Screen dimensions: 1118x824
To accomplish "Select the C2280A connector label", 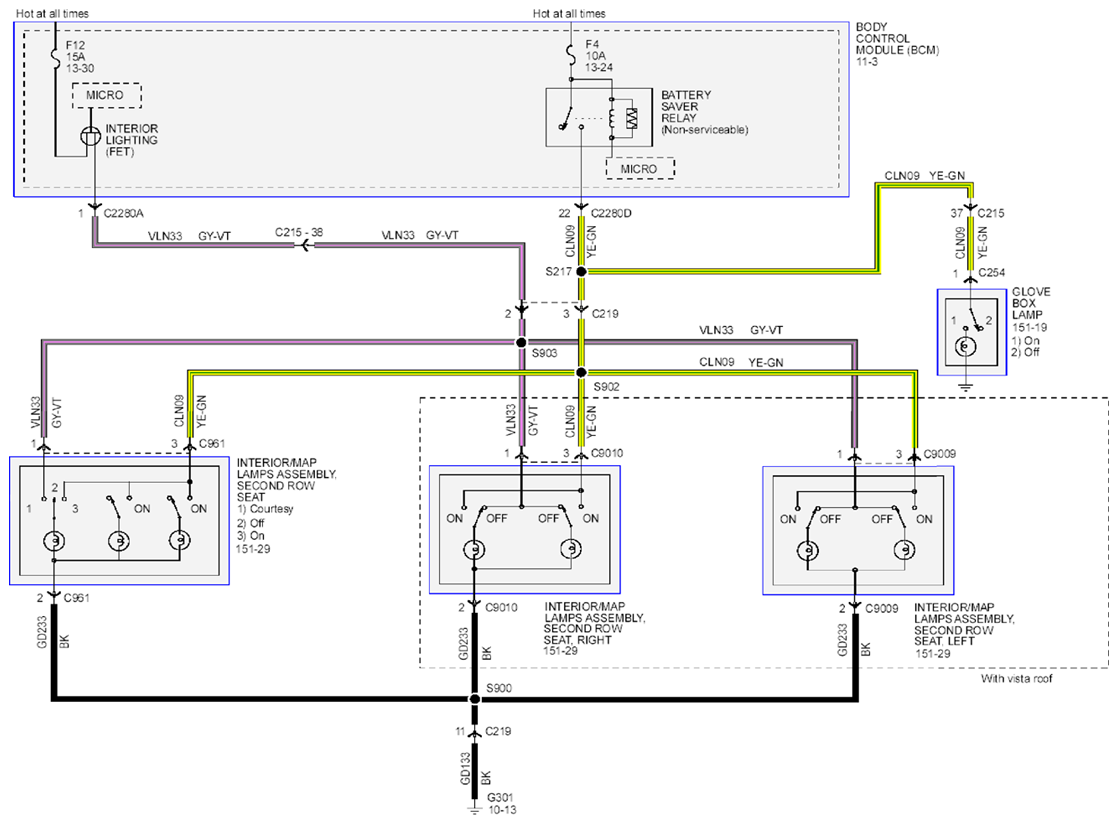I will (123, 213).
